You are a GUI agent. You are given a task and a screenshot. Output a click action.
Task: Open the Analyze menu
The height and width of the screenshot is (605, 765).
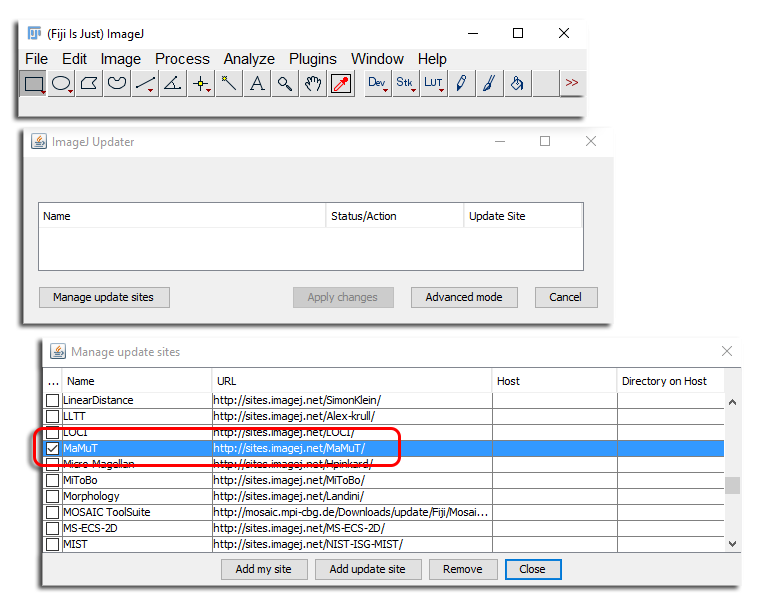(249, 59)
